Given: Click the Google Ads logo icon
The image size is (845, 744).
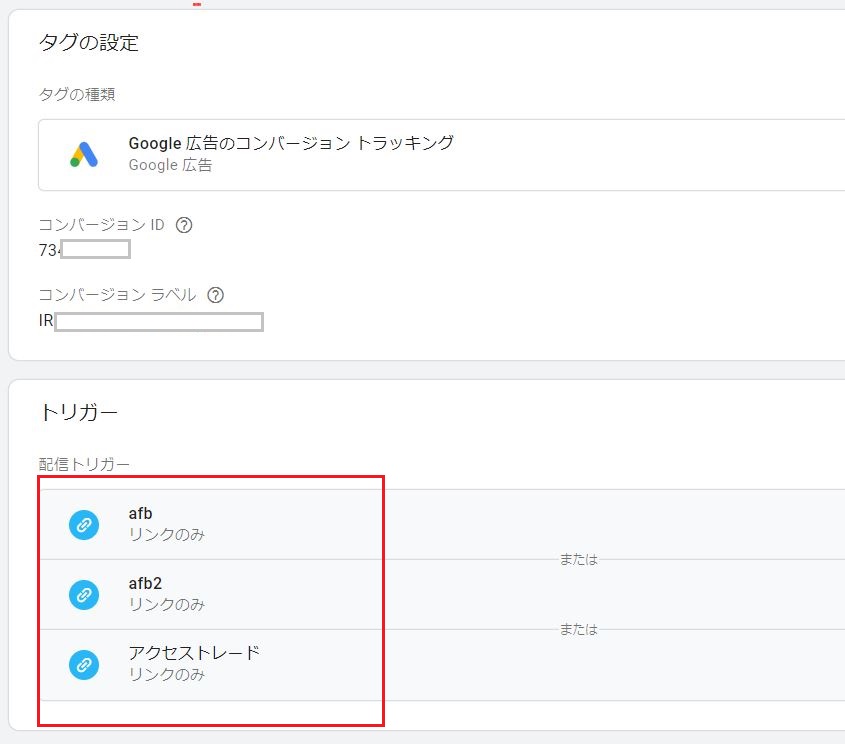Looking at the screenshot, I should (84, 154).
